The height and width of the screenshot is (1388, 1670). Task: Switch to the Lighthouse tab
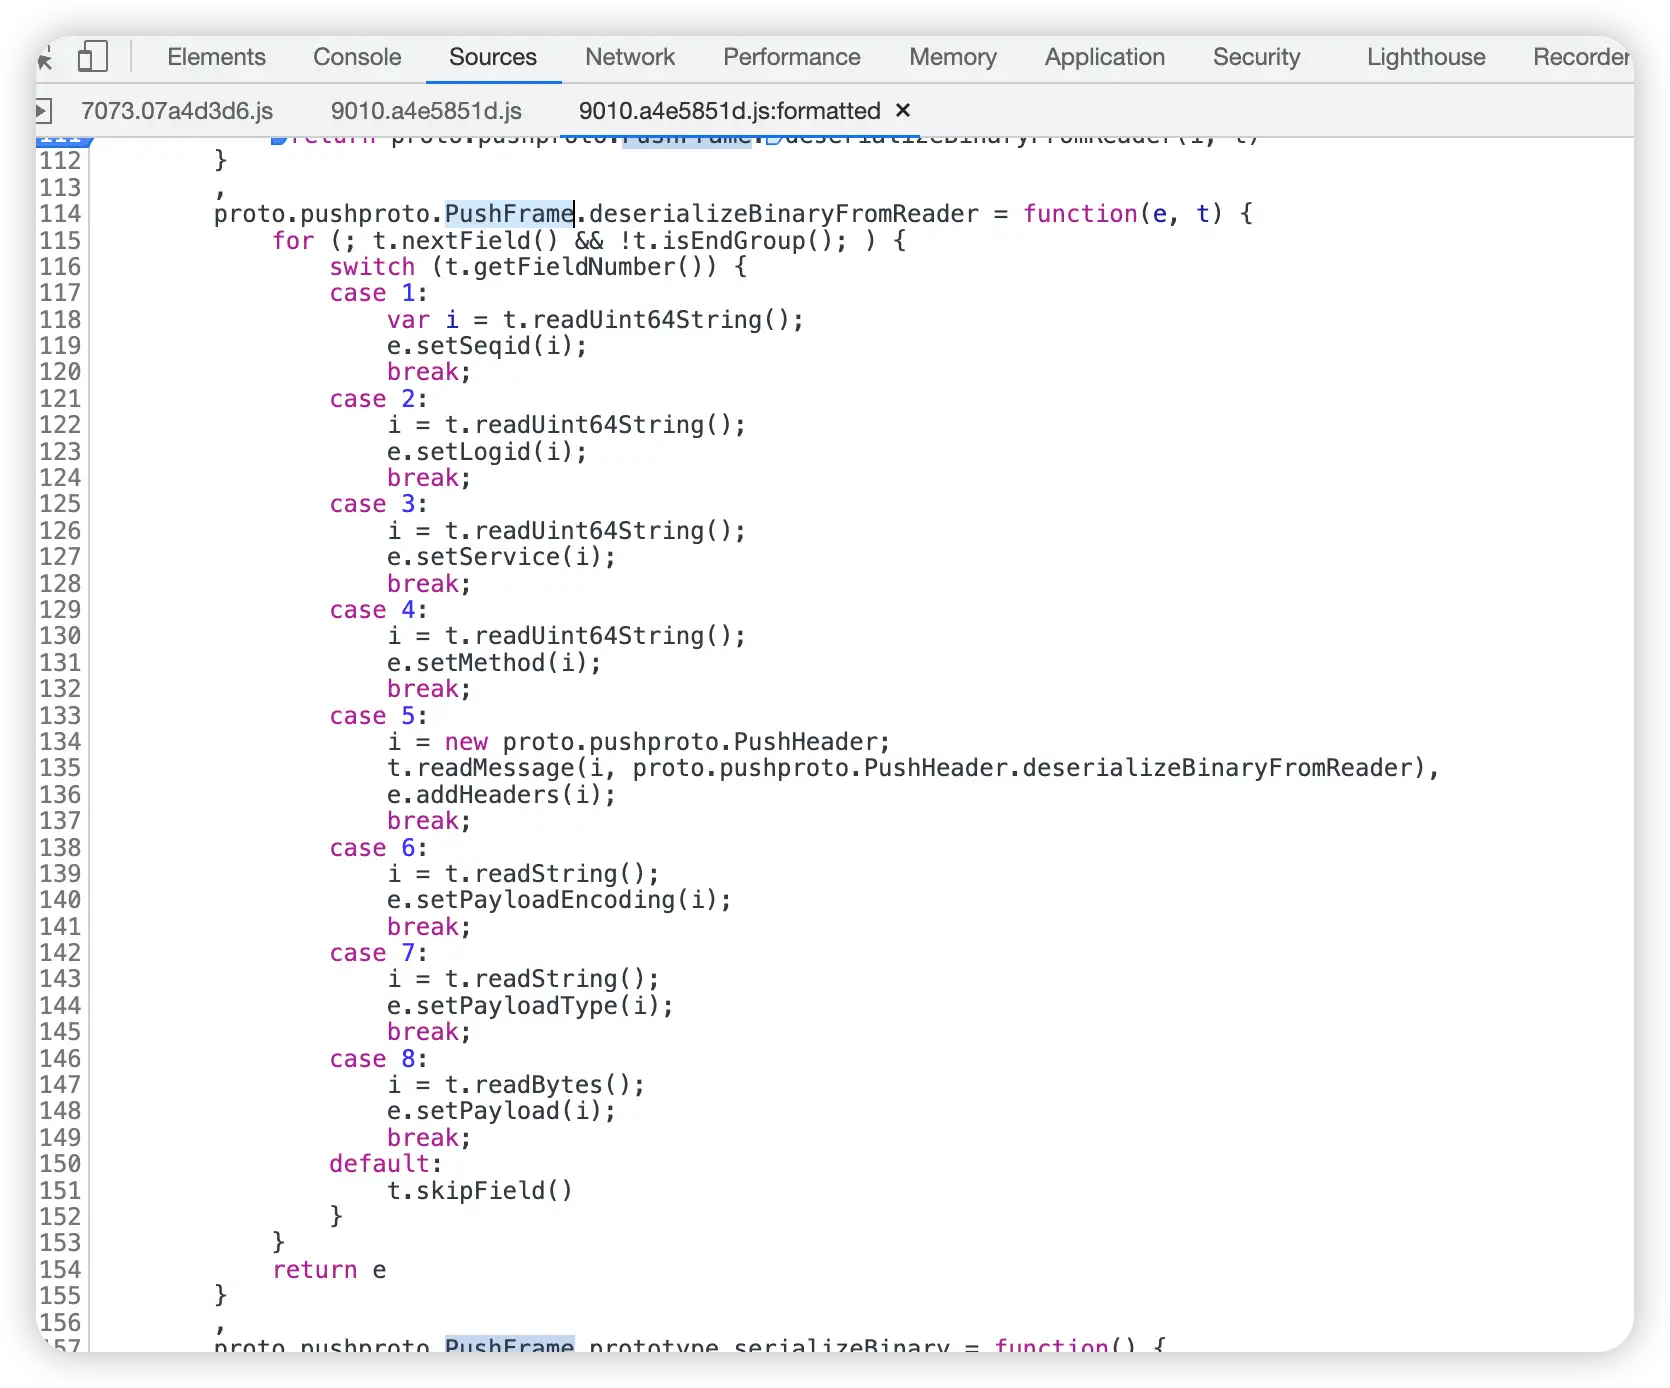[1426, 57]
